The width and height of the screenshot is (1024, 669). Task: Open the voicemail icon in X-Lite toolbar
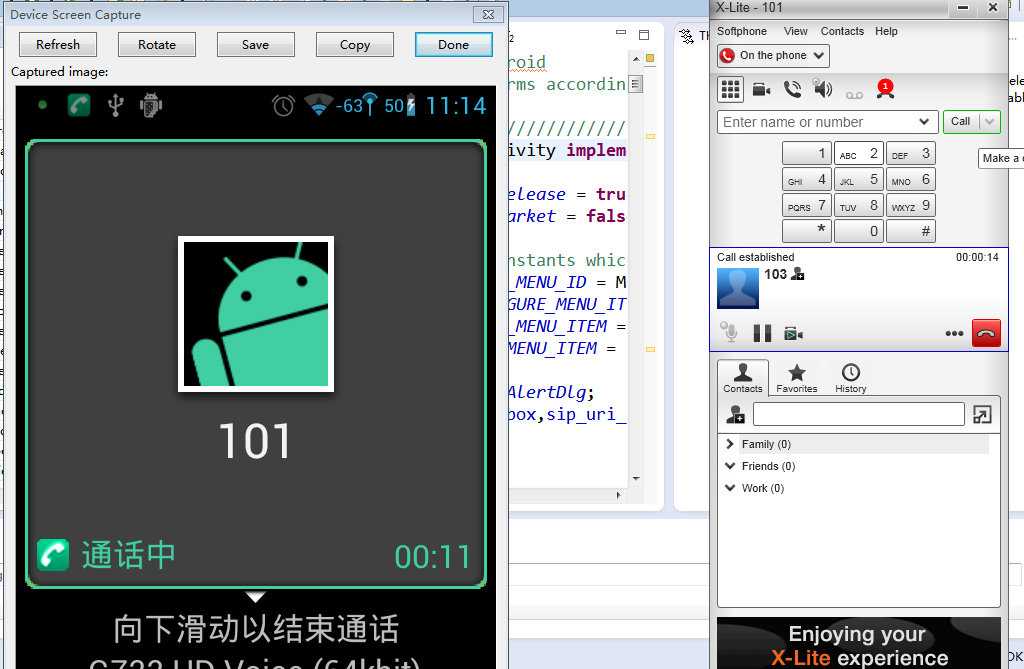click(854, 95)
